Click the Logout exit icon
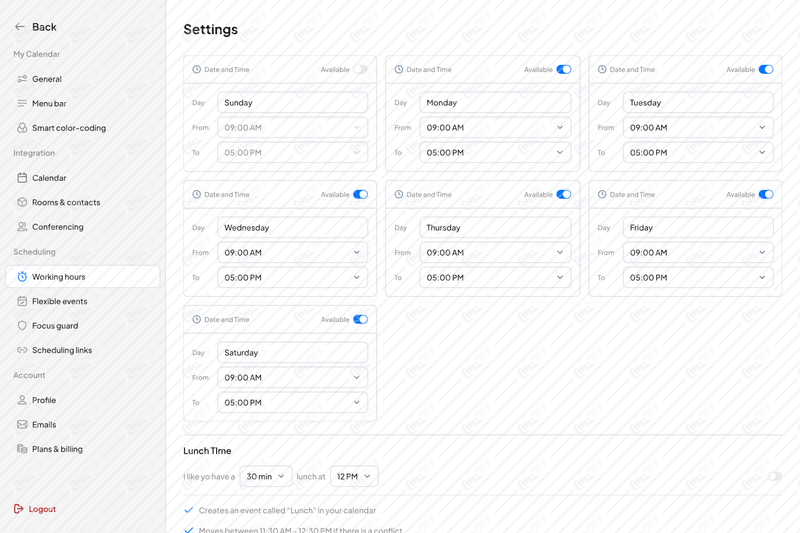800x533 pixels. 18,509
